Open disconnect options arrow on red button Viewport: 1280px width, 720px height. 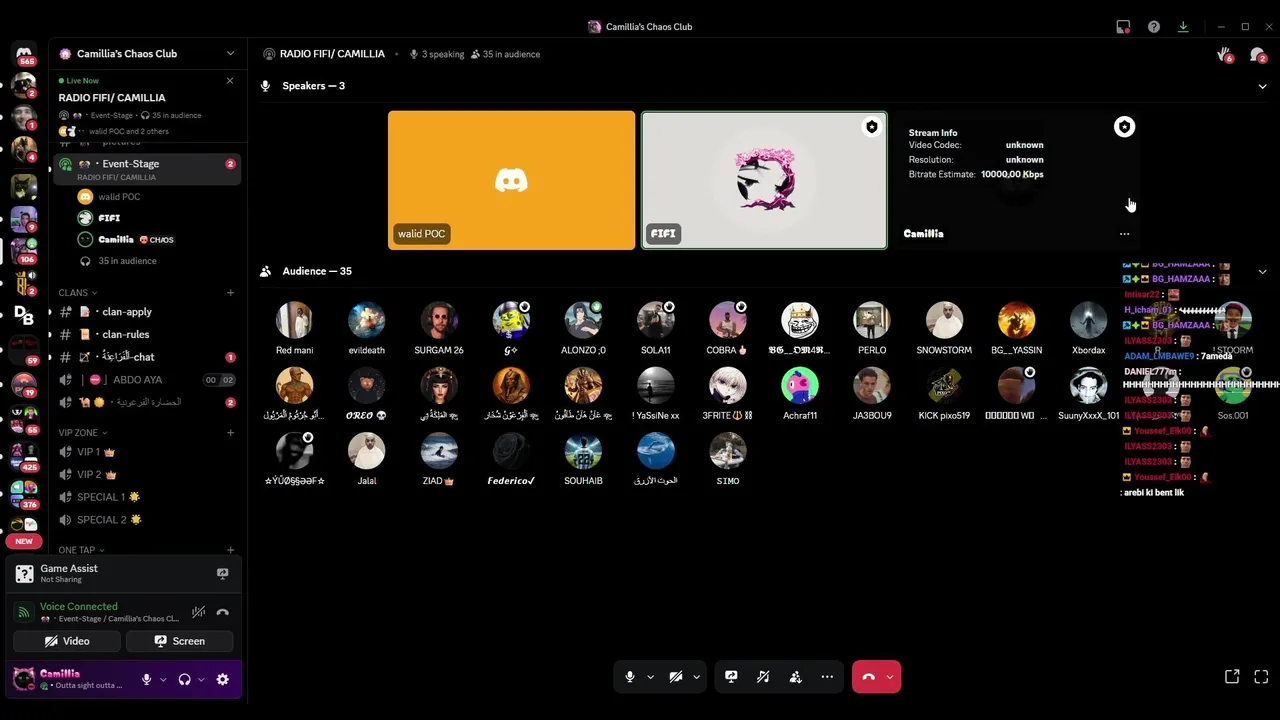click(x=889, y=677)
